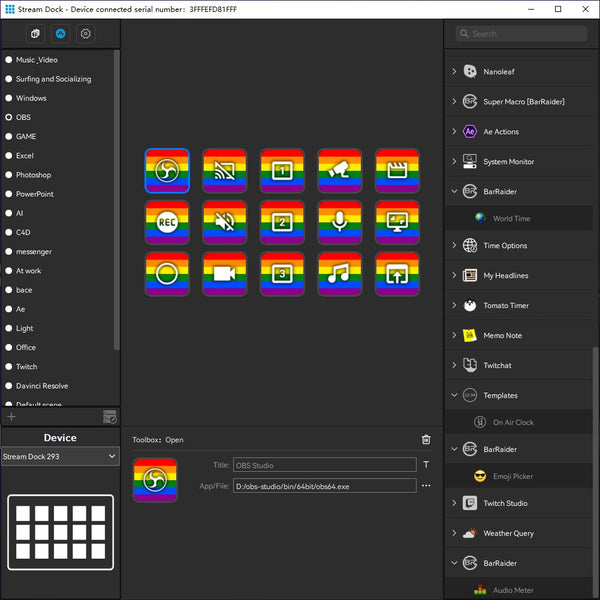Click the blue store icon in top toolbar

coord(60,34)
